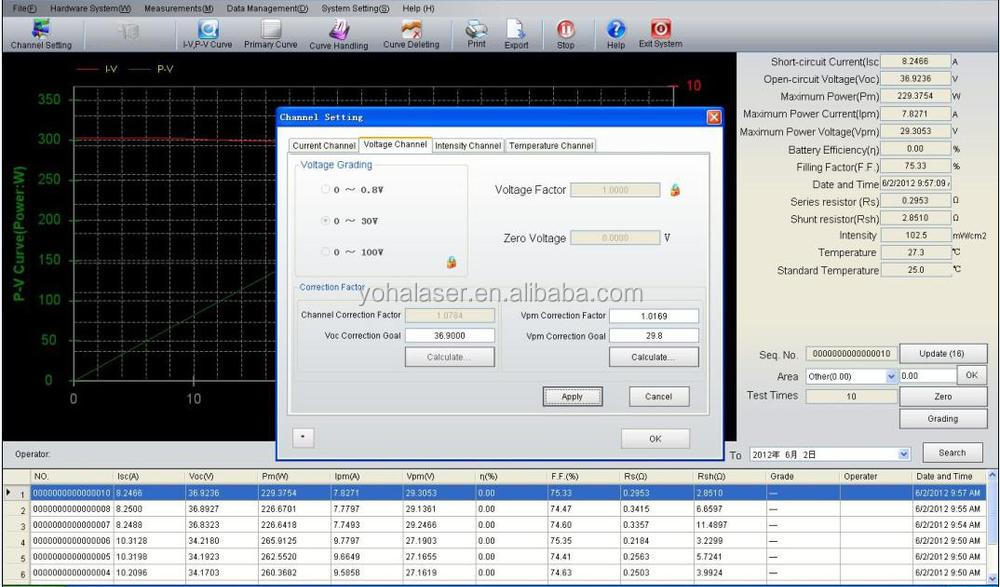Stop the measurement with Stop icon
The height and width of the screenshot is (587, 1000).
[565, 34]
